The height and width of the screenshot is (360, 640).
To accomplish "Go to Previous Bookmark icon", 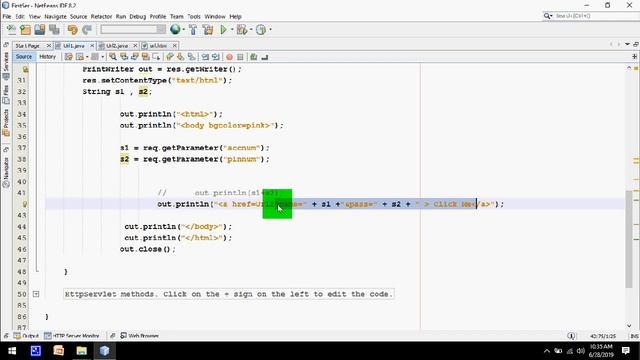I will 170,57.
